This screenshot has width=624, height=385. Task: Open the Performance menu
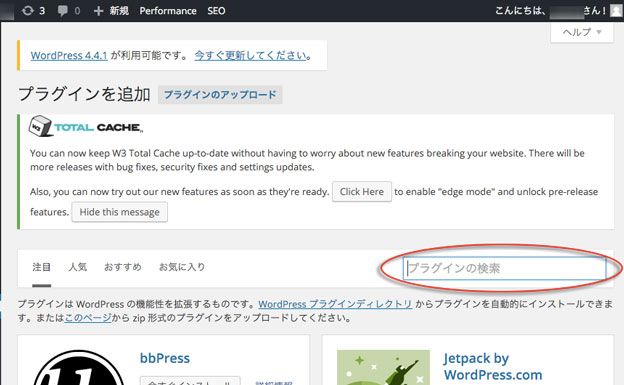pos(168,11)
